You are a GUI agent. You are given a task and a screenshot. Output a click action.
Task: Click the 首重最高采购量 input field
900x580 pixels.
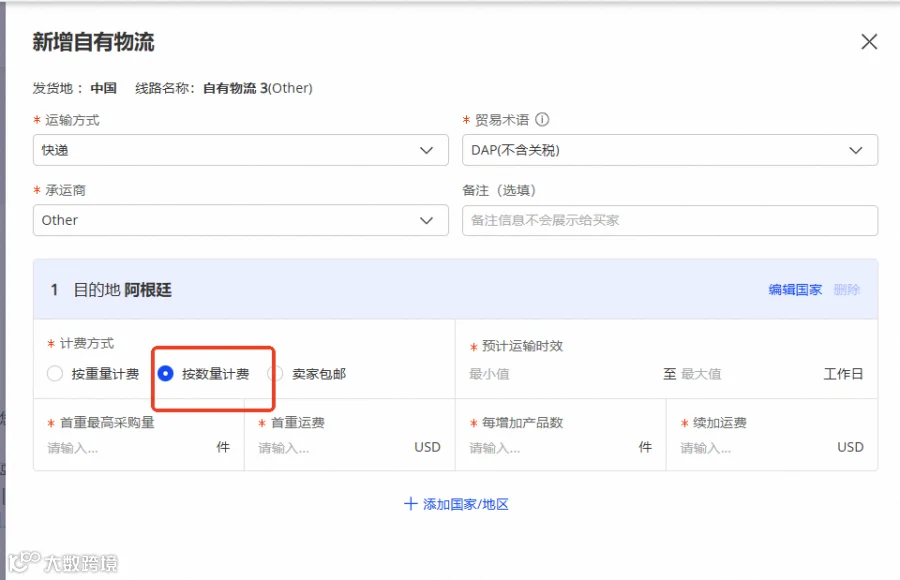click(x=129, y=448)
